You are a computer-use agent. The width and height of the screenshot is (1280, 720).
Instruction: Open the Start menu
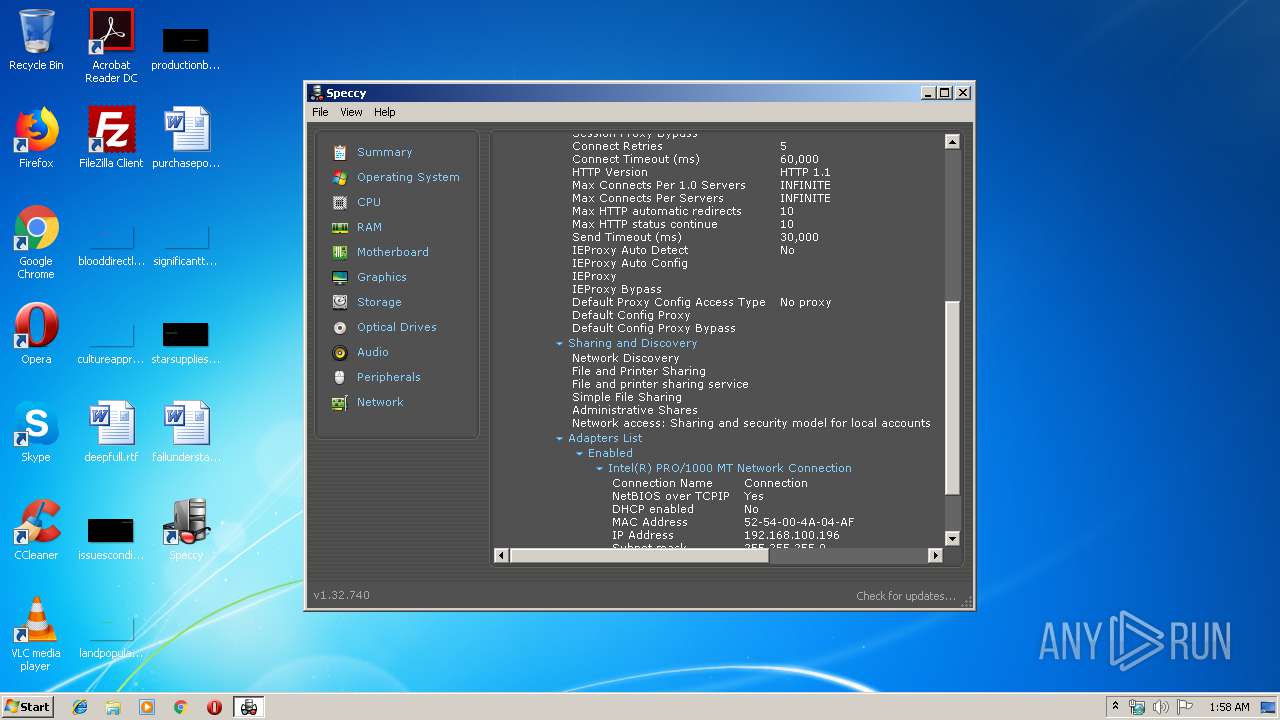27,707
